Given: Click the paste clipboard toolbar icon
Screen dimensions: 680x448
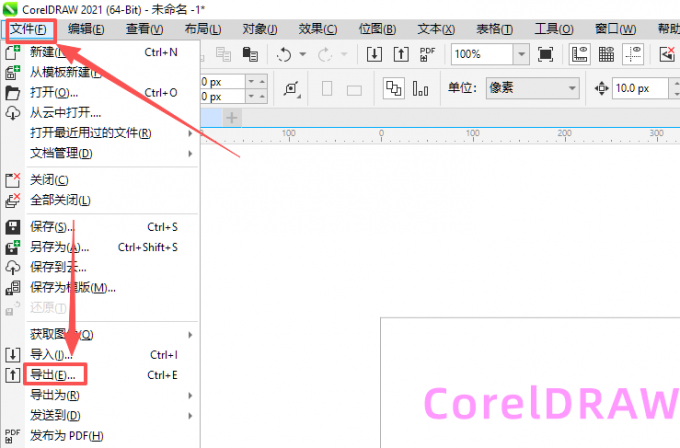Looking at the screenshot, I should tap(250, 54).
